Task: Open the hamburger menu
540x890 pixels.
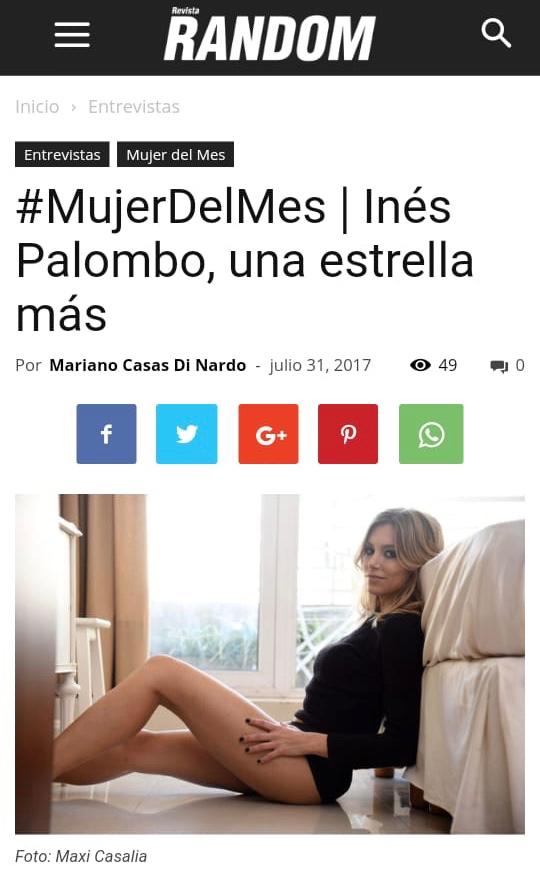Action: 72,35
